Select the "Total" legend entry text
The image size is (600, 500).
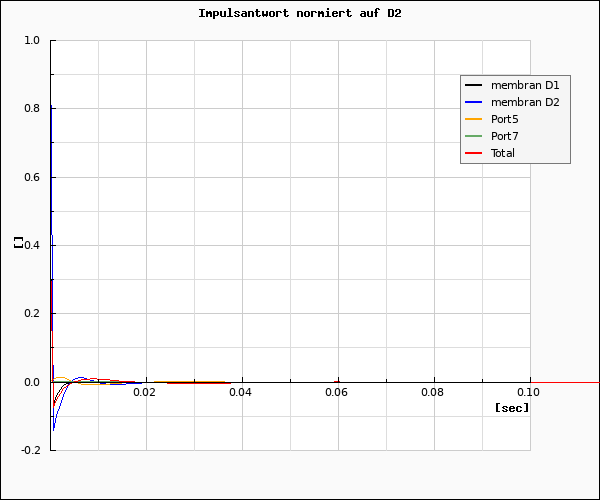[503, 153]
